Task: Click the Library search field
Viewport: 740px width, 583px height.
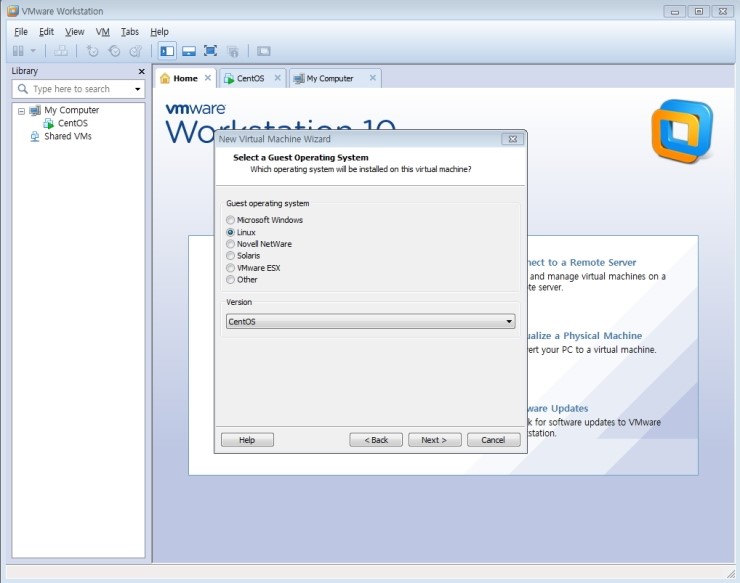Action: pos(78,89)
